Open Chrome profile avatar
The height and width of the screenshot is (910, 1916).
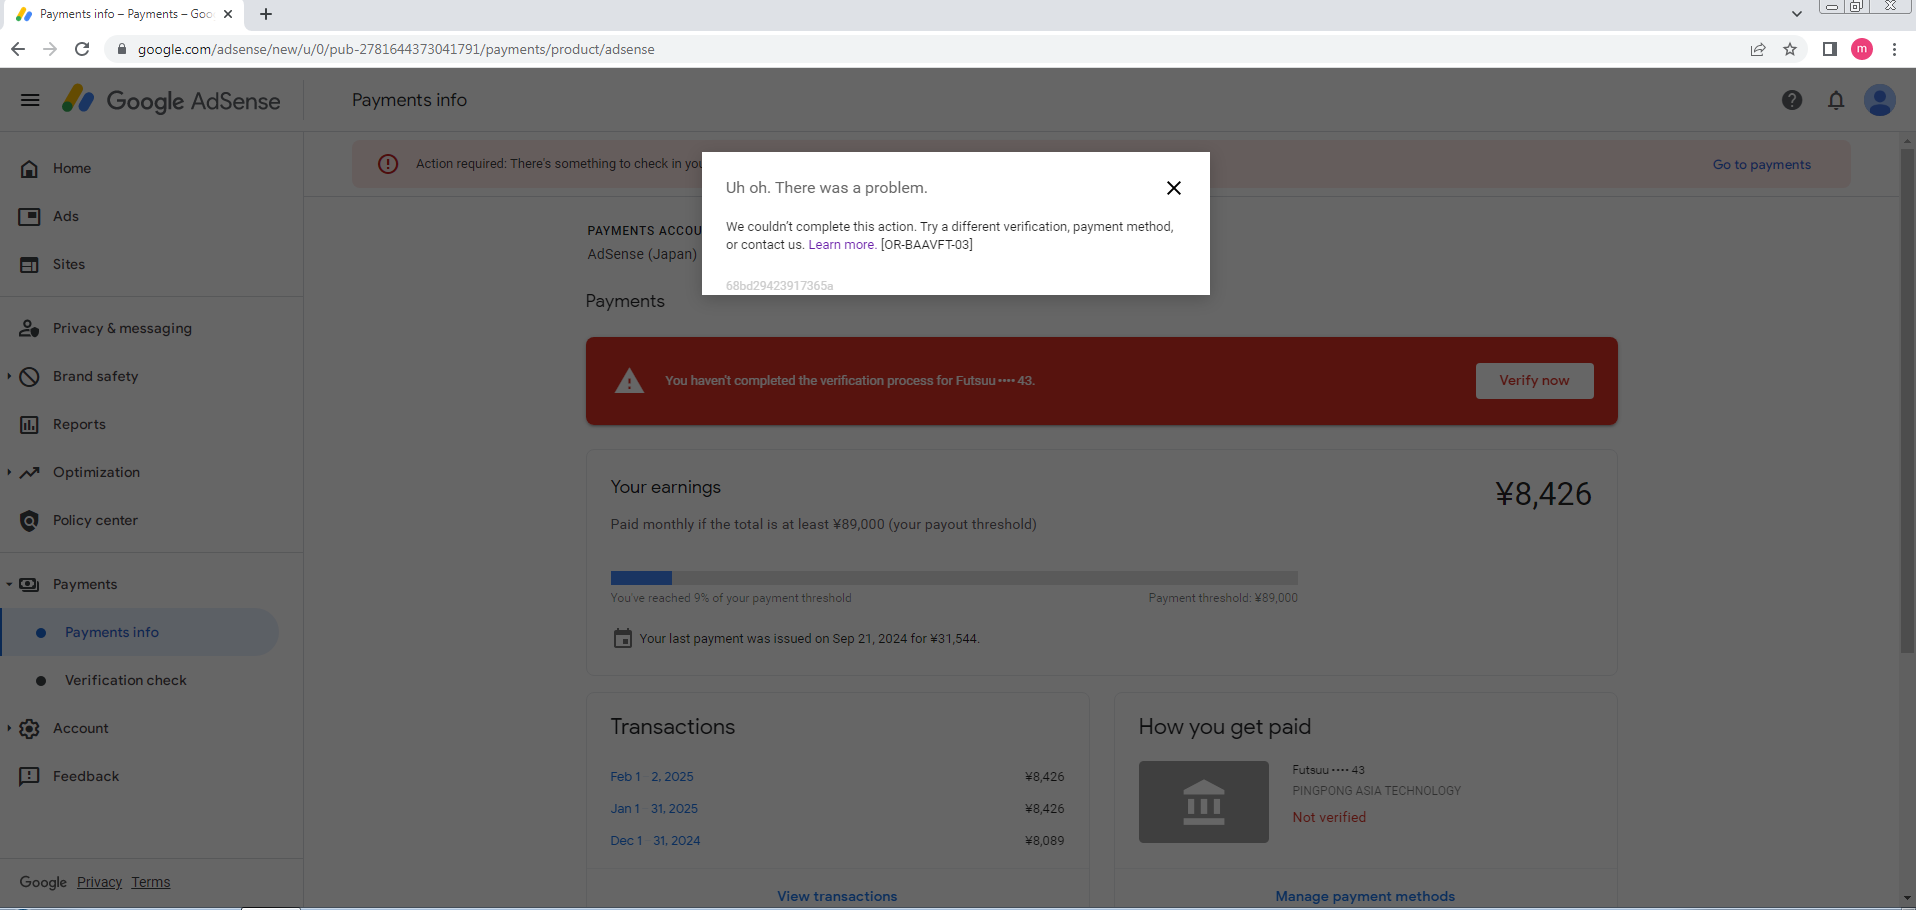point(1862,49)
